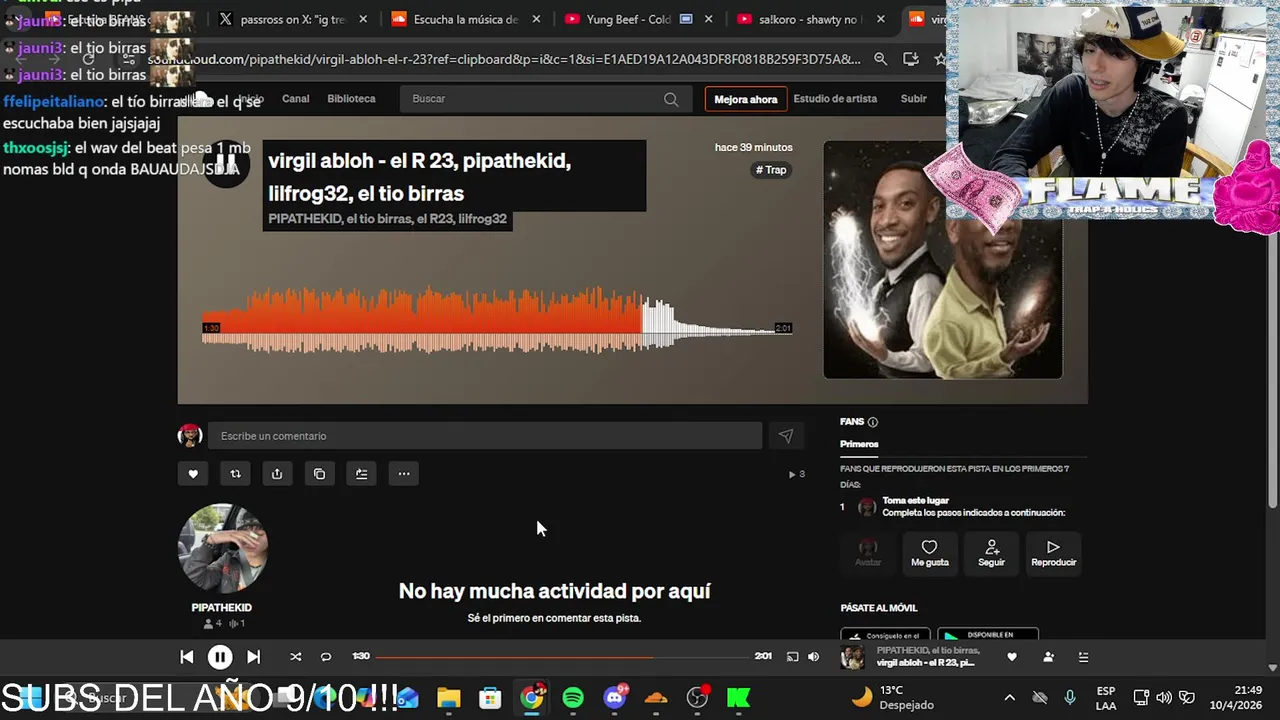Click the browser address bar URL
Screen dimensions: 1280x720
tap(503, 59)
